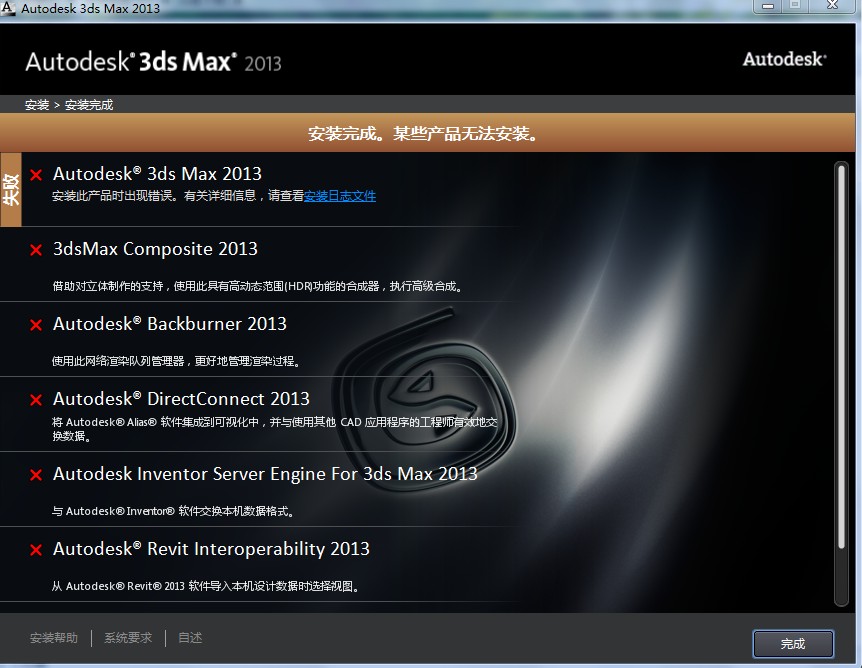The height and width of the screenshot is (668, 862).
Task: Click red X beside Autodesk 3ds Max 2013
Action: pos(36,175)
